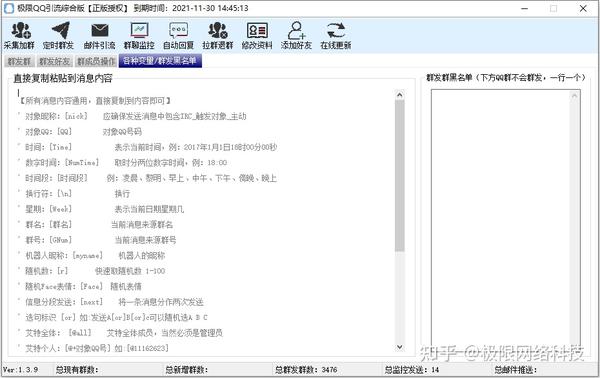The width and height of the screenshot is (600, 378).
Task: Switch to the 群发好友 tab
Action: pos(54,61)
